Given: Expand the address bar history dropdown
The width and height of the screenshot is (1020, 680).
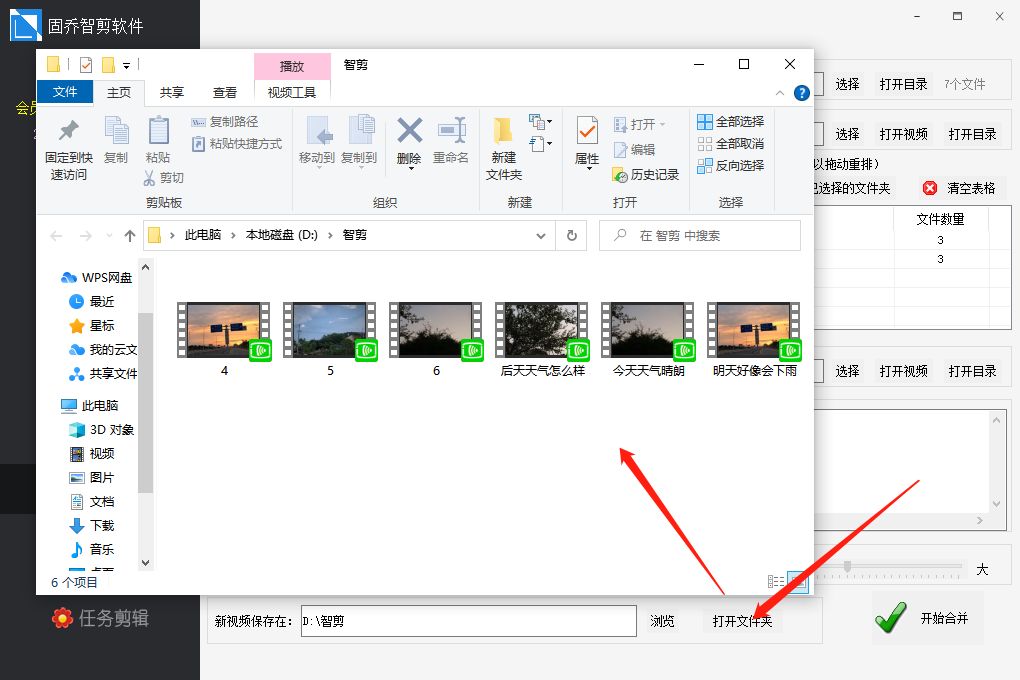Looking at the screenshot, I should 541,236.
